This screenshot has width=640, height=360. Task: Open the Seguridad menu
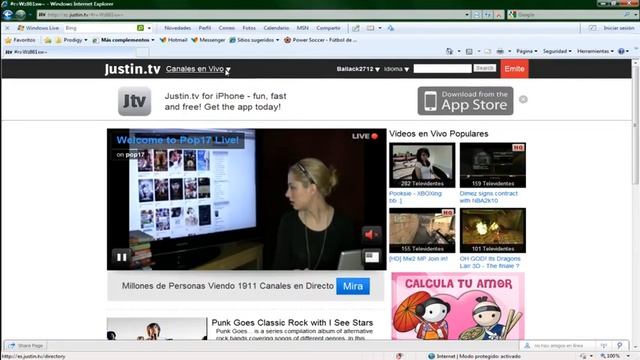click(x=557, y=51)
